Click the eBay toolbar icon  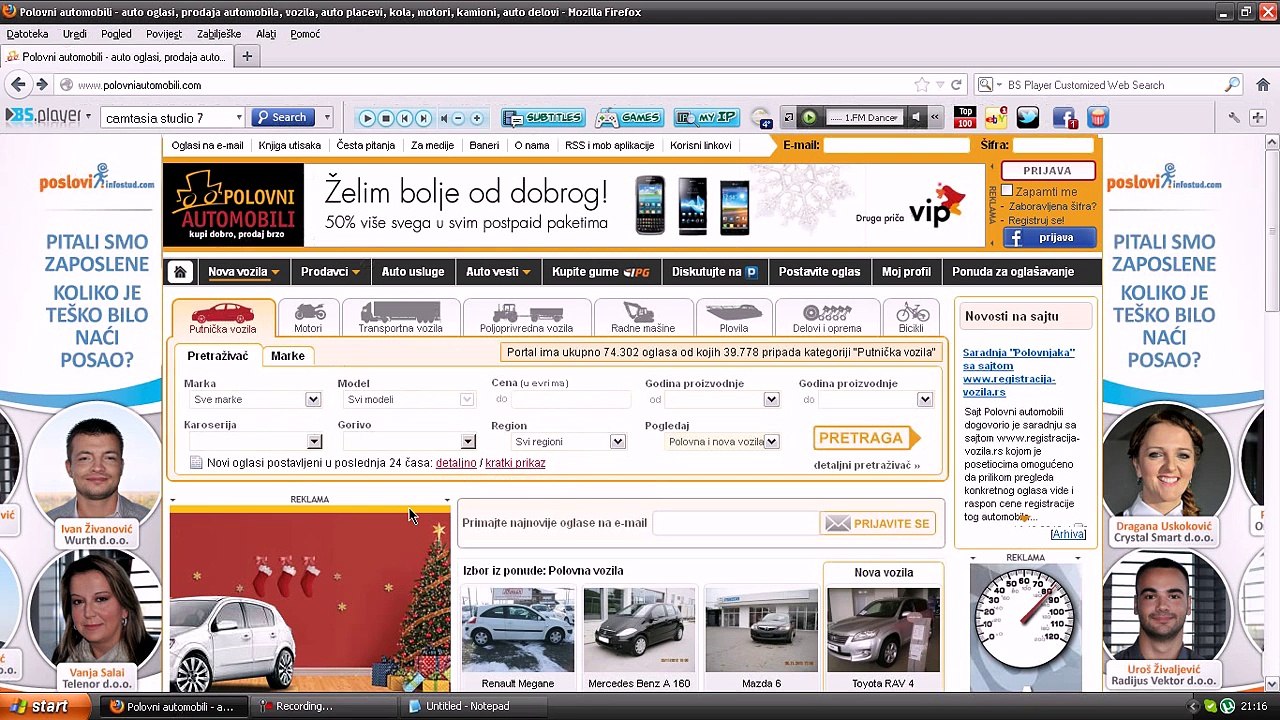click(x=996, y=118)
